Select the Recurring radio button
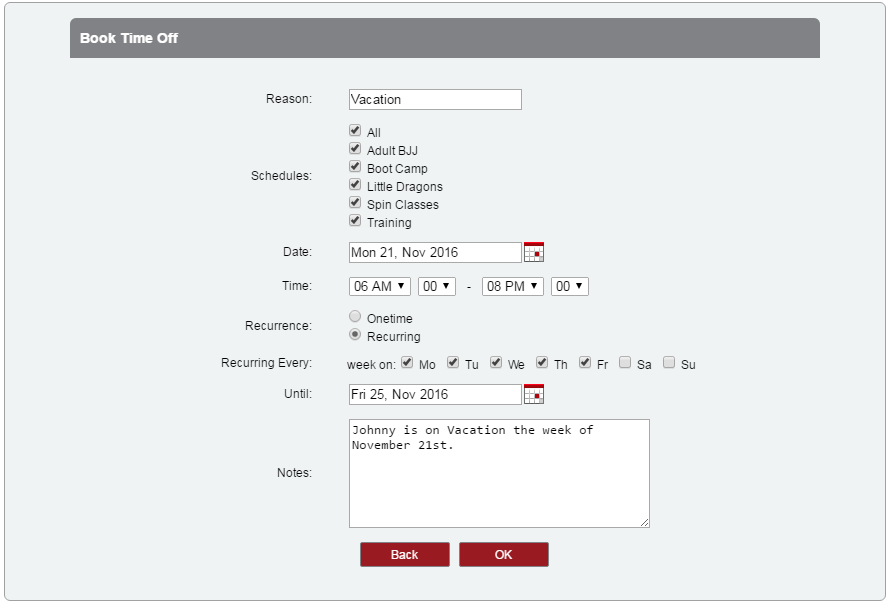Viewport: 893px width, 610px height. click(355, 335)
